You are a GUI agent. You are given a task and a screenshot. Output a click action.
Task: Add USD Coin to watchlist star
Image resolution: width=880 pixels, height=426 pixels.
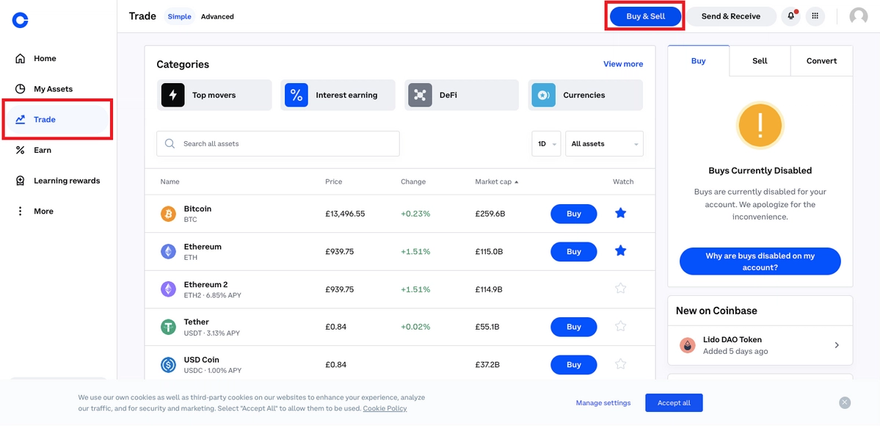point(620,364)
